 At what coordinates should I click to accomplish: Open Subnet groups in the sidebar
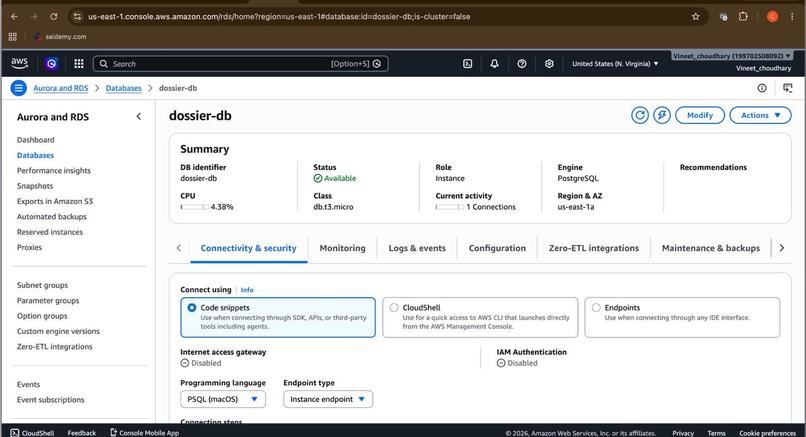click(x=42, y=285)
